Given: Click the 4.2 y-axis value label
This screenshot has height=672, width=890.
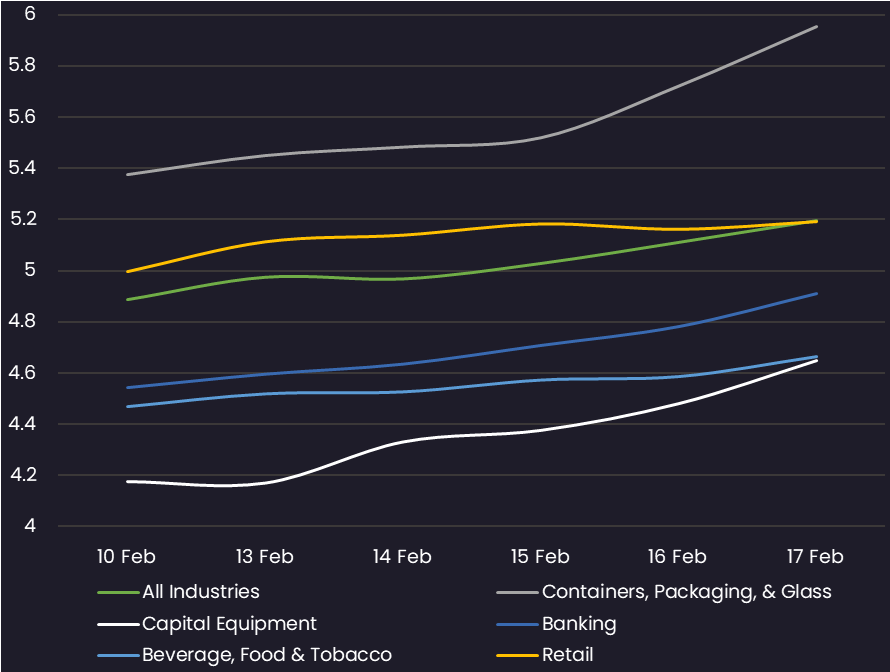Looking at the screenshot, I should coord(23,474).
